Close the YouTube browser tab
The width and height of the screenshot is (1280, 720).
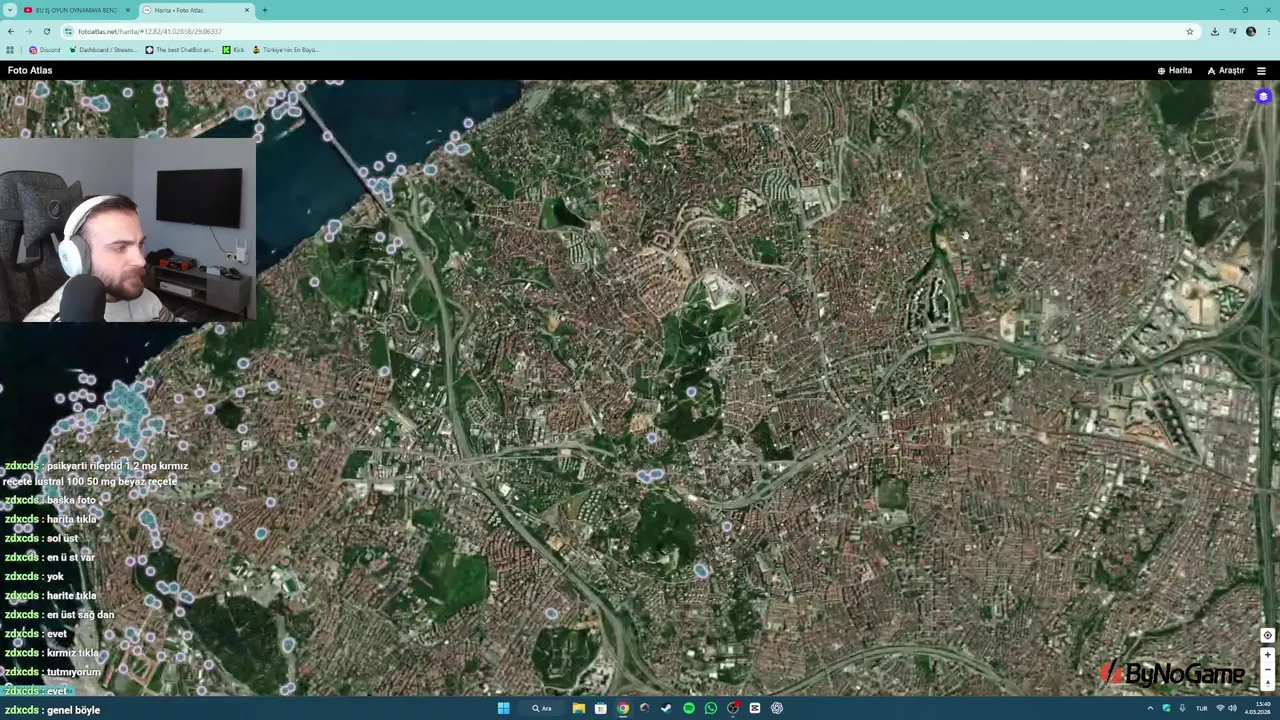click(x=128, y=10)
